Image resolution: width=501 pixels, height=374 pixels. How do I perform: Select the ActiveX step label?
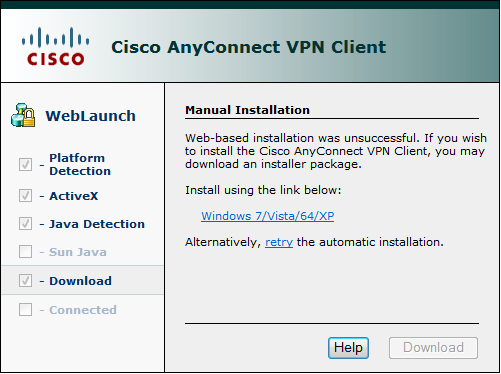(74, 196)
